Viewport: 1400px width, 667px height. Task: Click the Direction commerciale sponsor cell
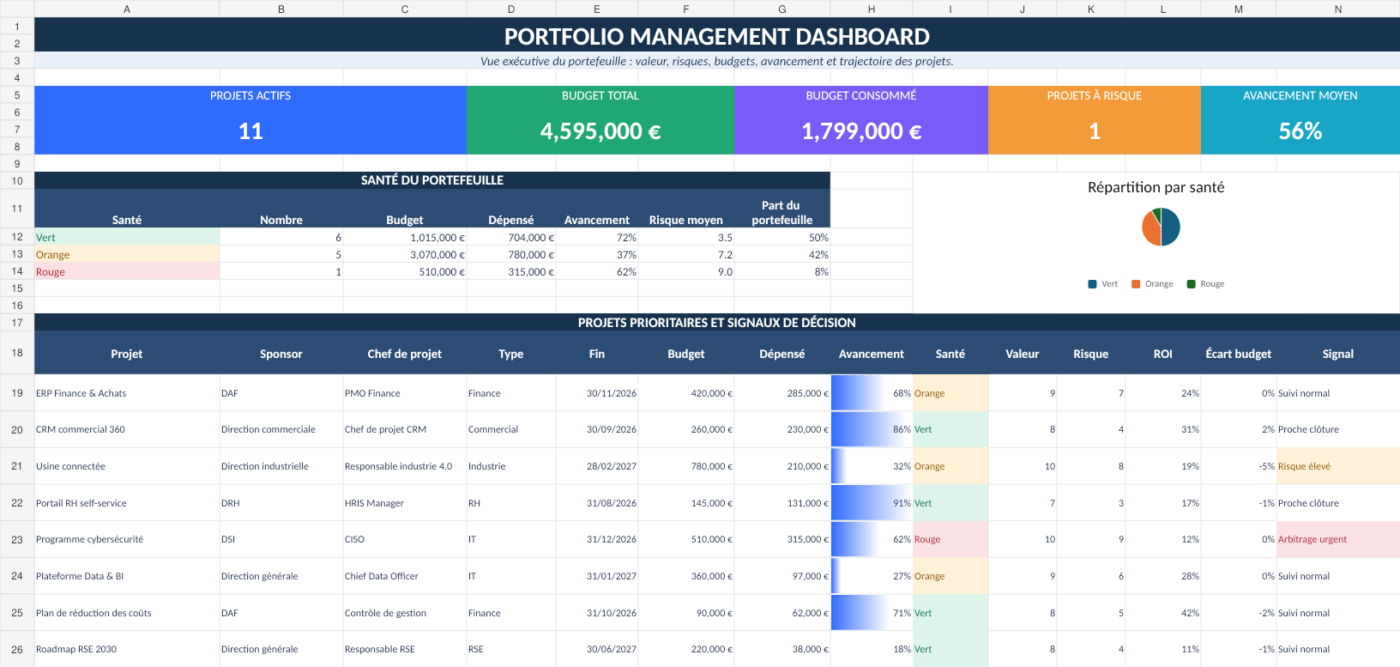click(281, 429)
